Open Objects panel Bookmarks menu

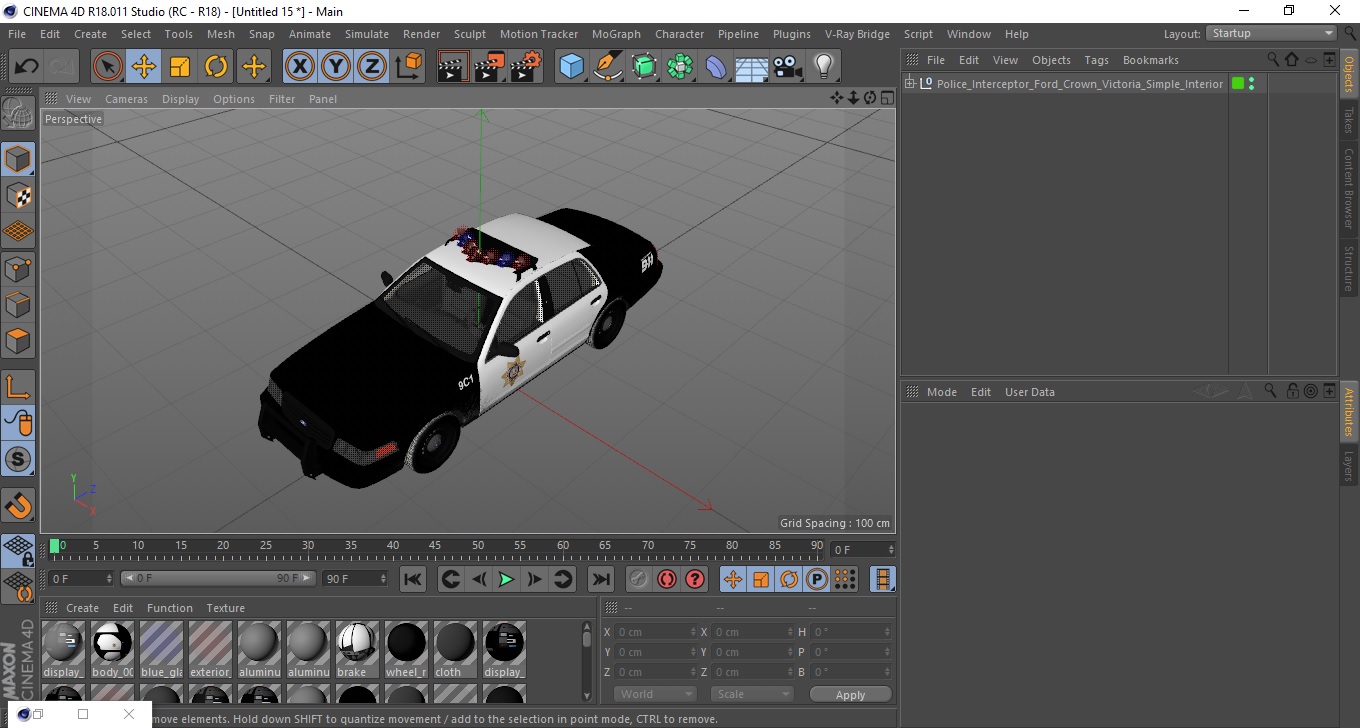(1150, 60)
